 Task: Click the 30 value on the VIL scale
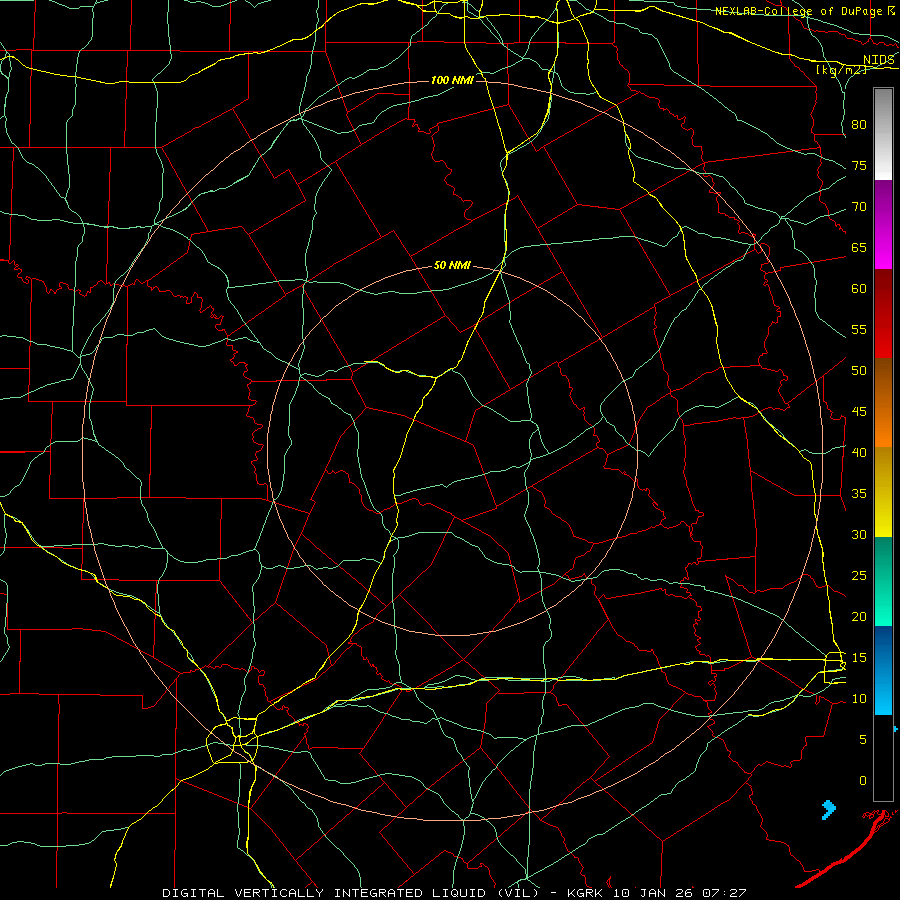[859, 534]
